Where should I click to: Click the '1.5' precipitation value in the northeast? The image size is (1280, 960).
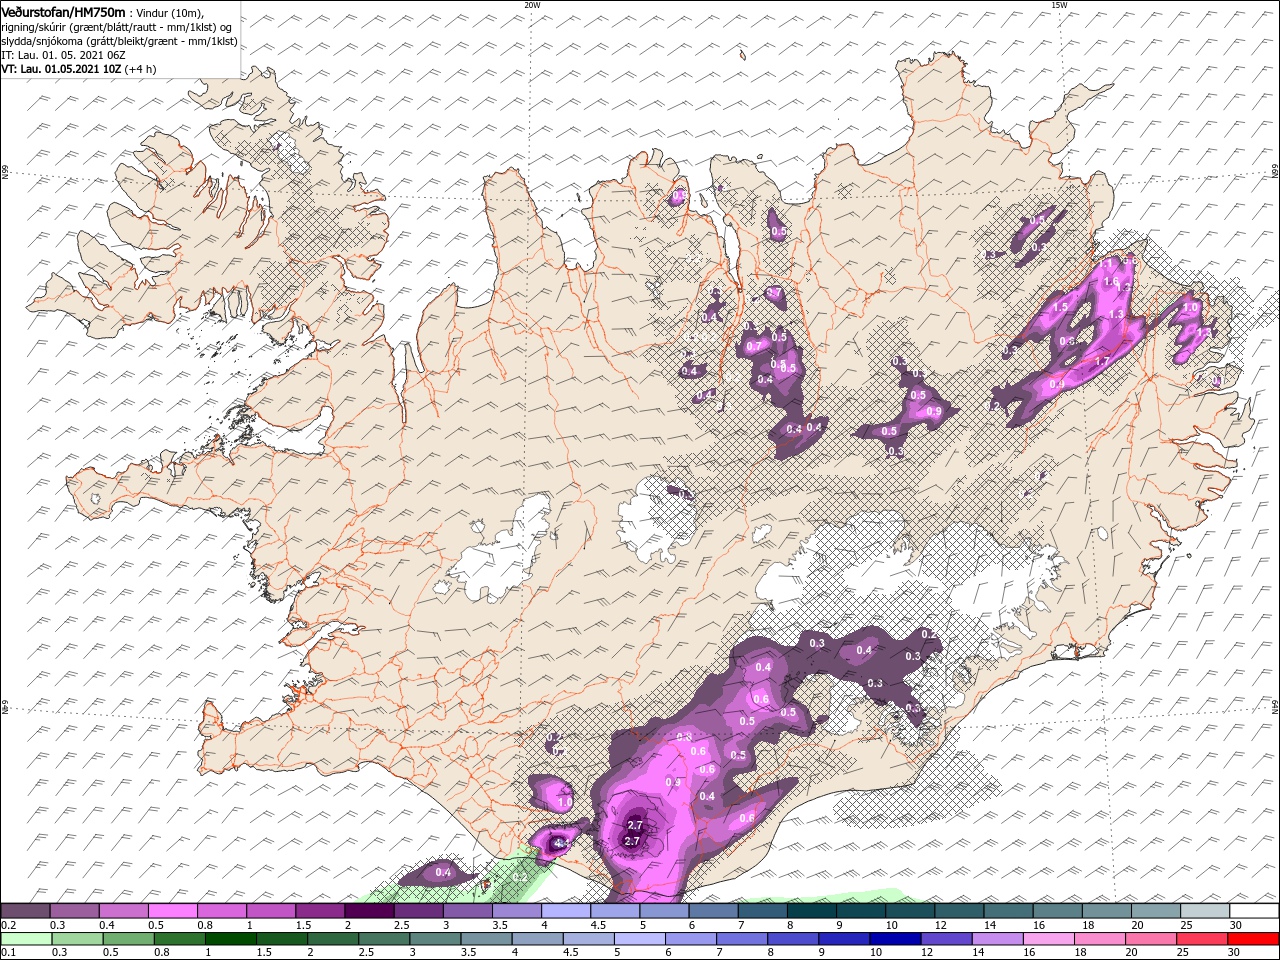(1061, 307)
